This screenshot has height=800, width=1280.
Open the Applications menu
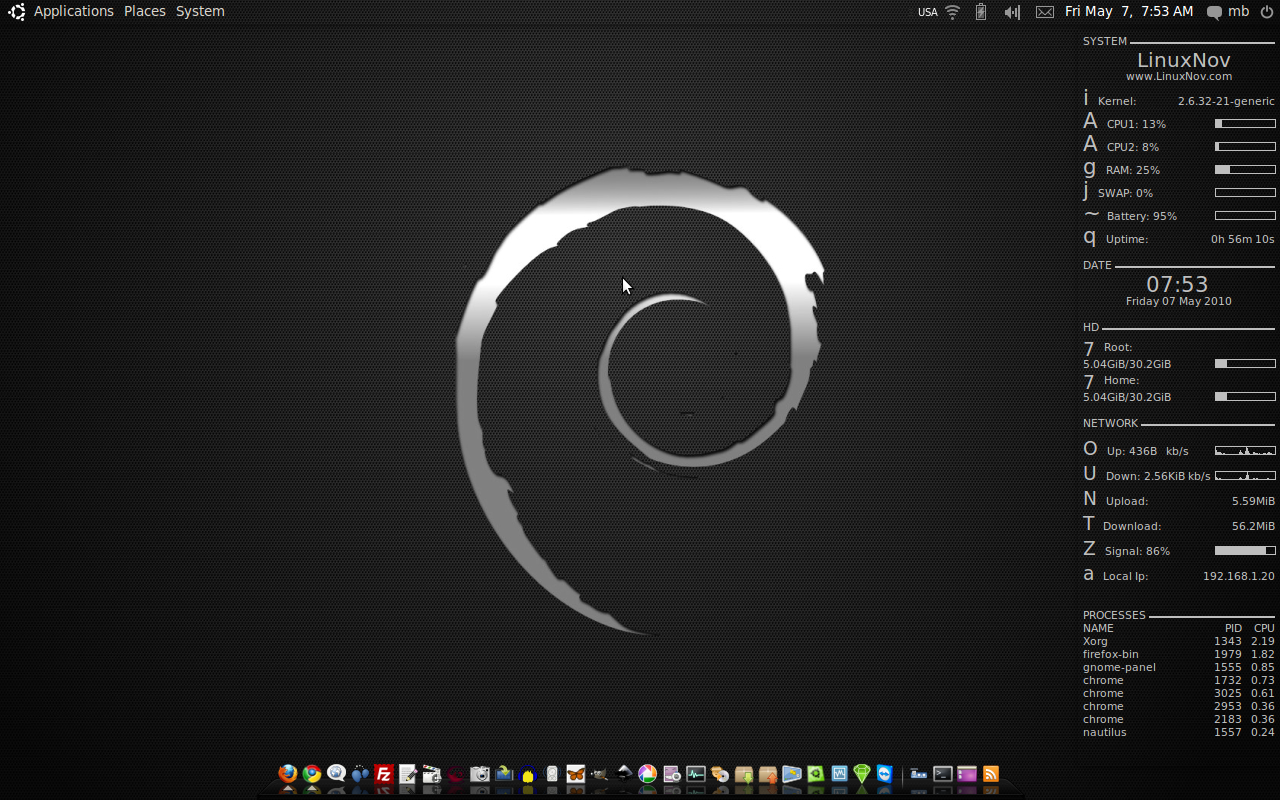pos(74,11)
